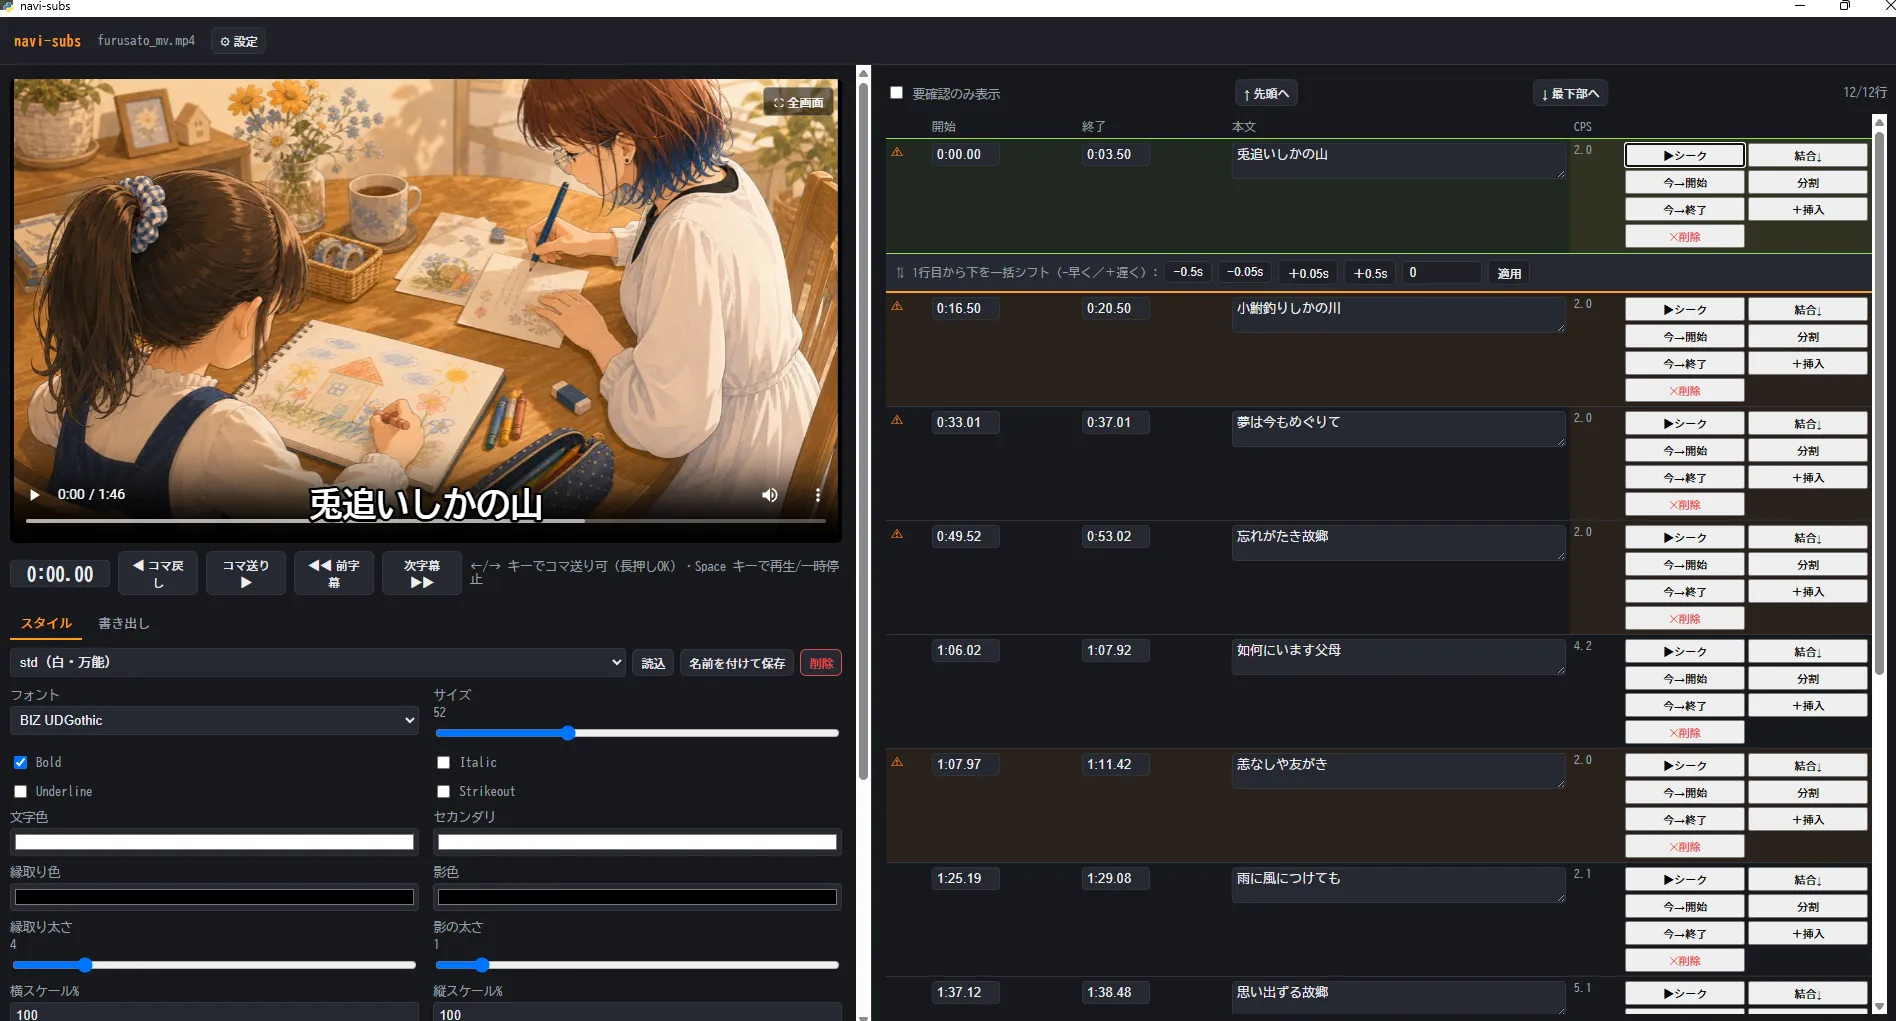Seek to the 兎追いしかの山 line
Image resolution: width=1896 pixels, height=1021 pixels.
[1685, 155]
